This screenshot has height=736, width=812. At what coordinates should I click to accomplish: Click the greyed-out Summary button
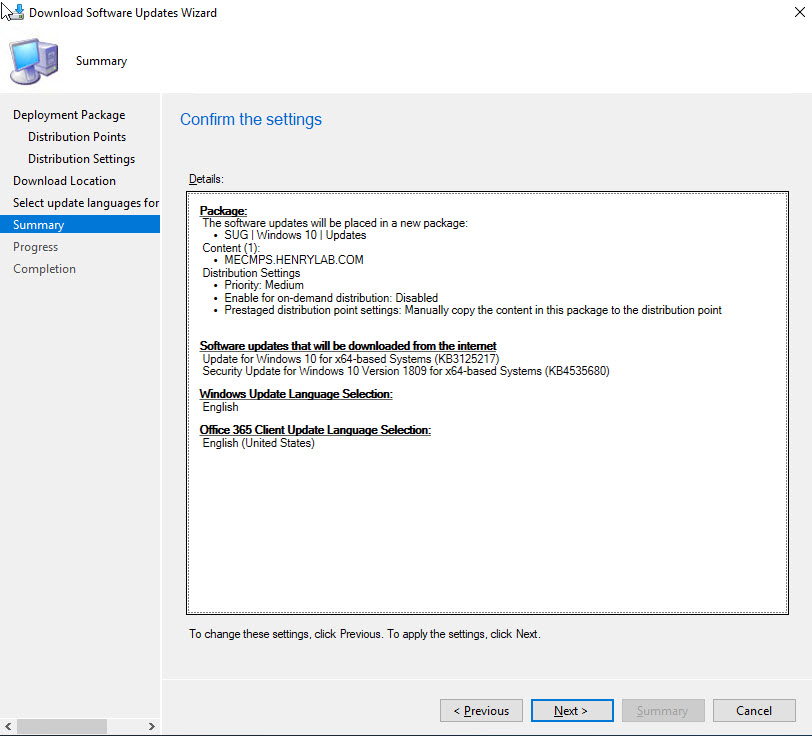663,711
